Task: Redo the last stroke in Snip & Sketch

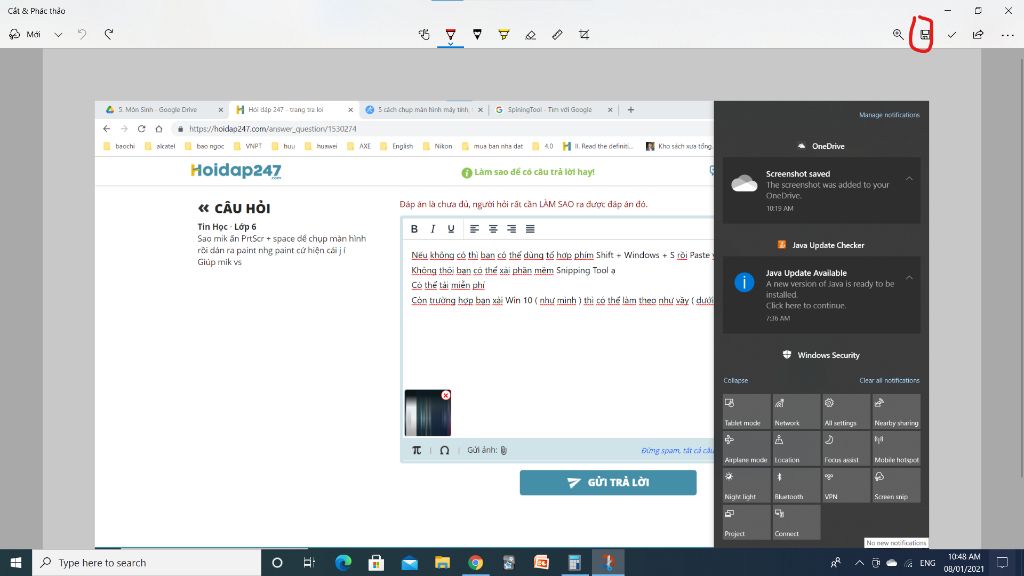Action: pyautogui.click(x=109, y=34)
